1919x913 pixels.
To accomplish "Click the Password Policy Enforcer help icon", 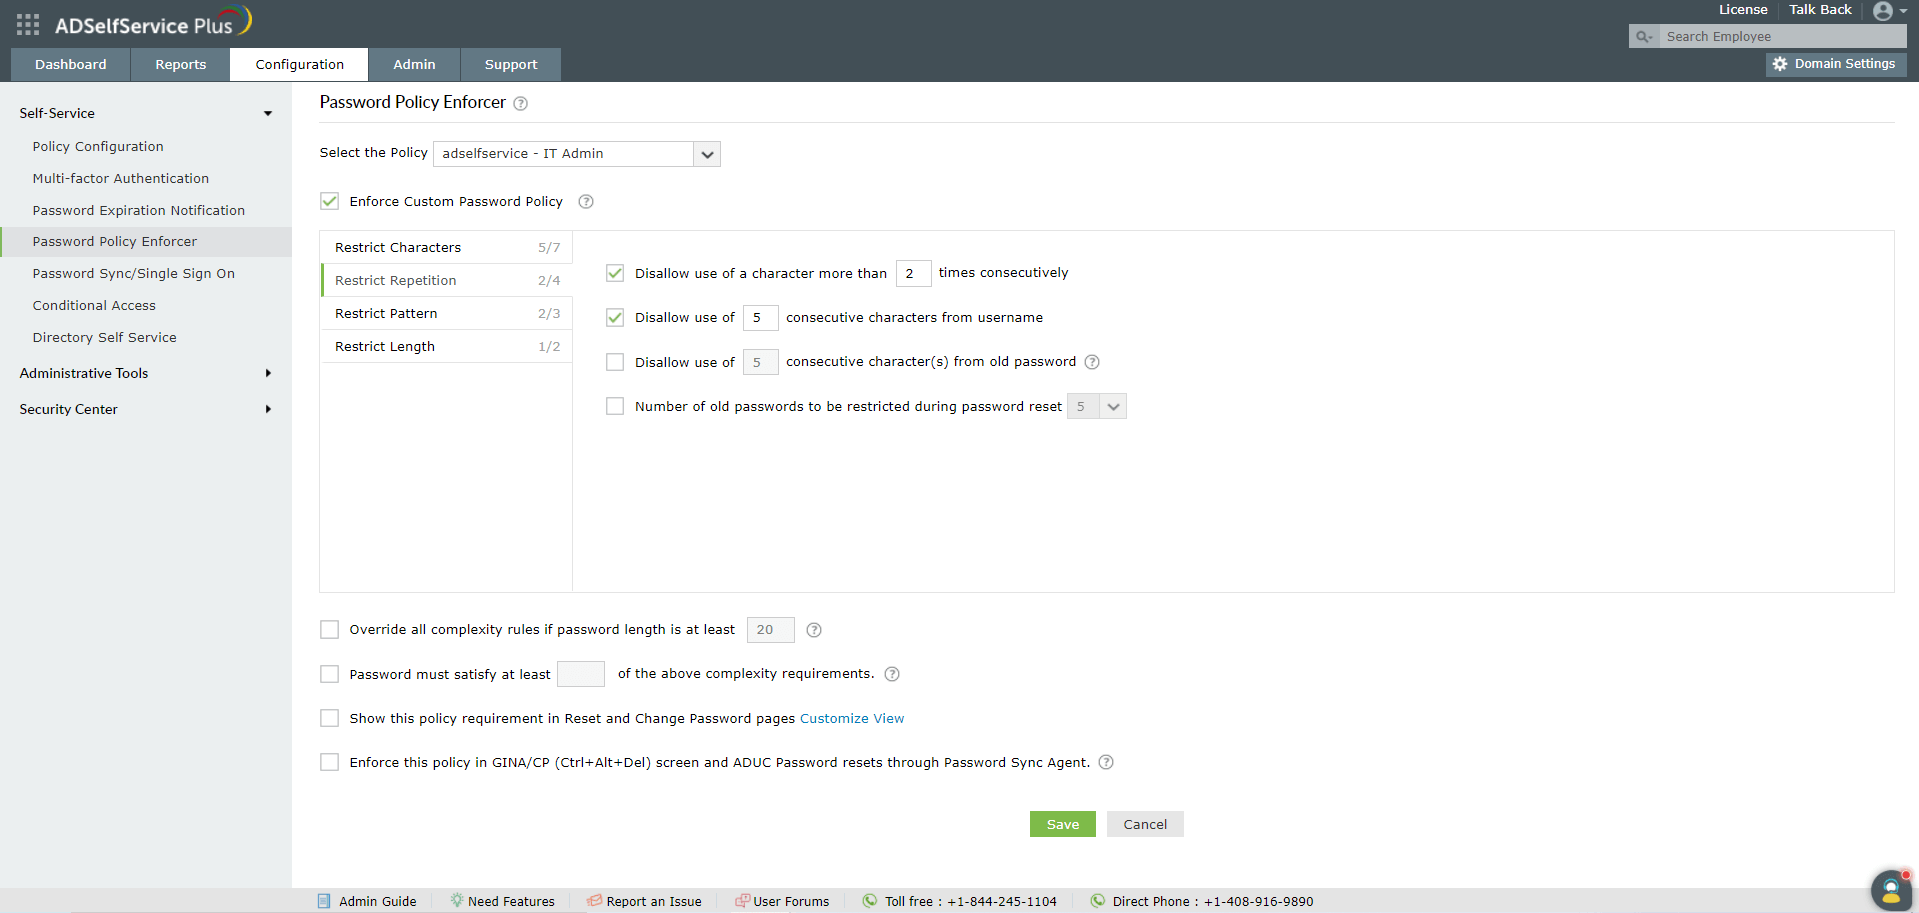I will coord(520,103).
